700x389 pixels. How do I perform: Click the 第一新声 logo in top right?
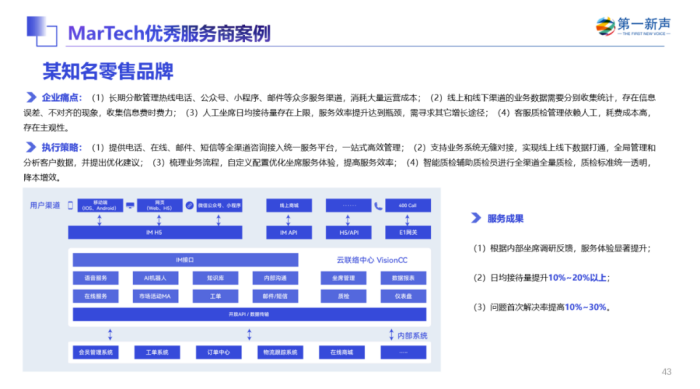(633, 27)
